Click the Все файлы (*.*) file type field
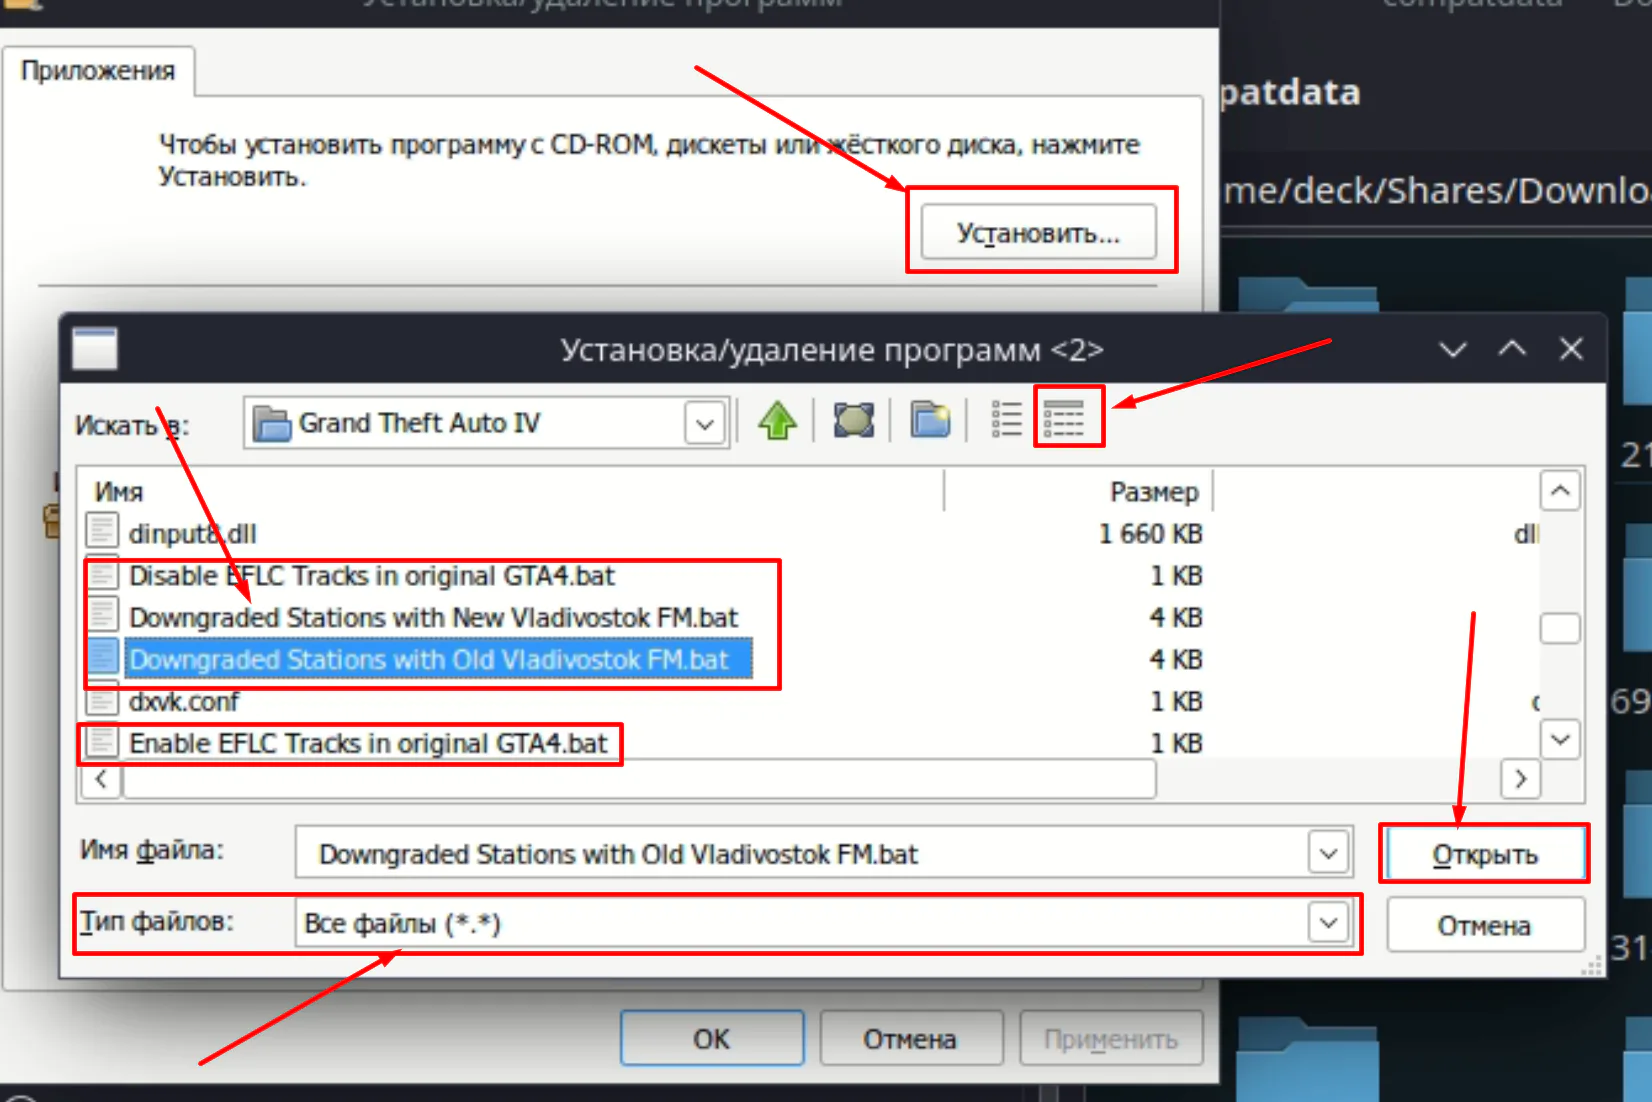Image resolution: width=1652 pixels, height=1102 pixels. pyautogui.click(x=803, y=922)
